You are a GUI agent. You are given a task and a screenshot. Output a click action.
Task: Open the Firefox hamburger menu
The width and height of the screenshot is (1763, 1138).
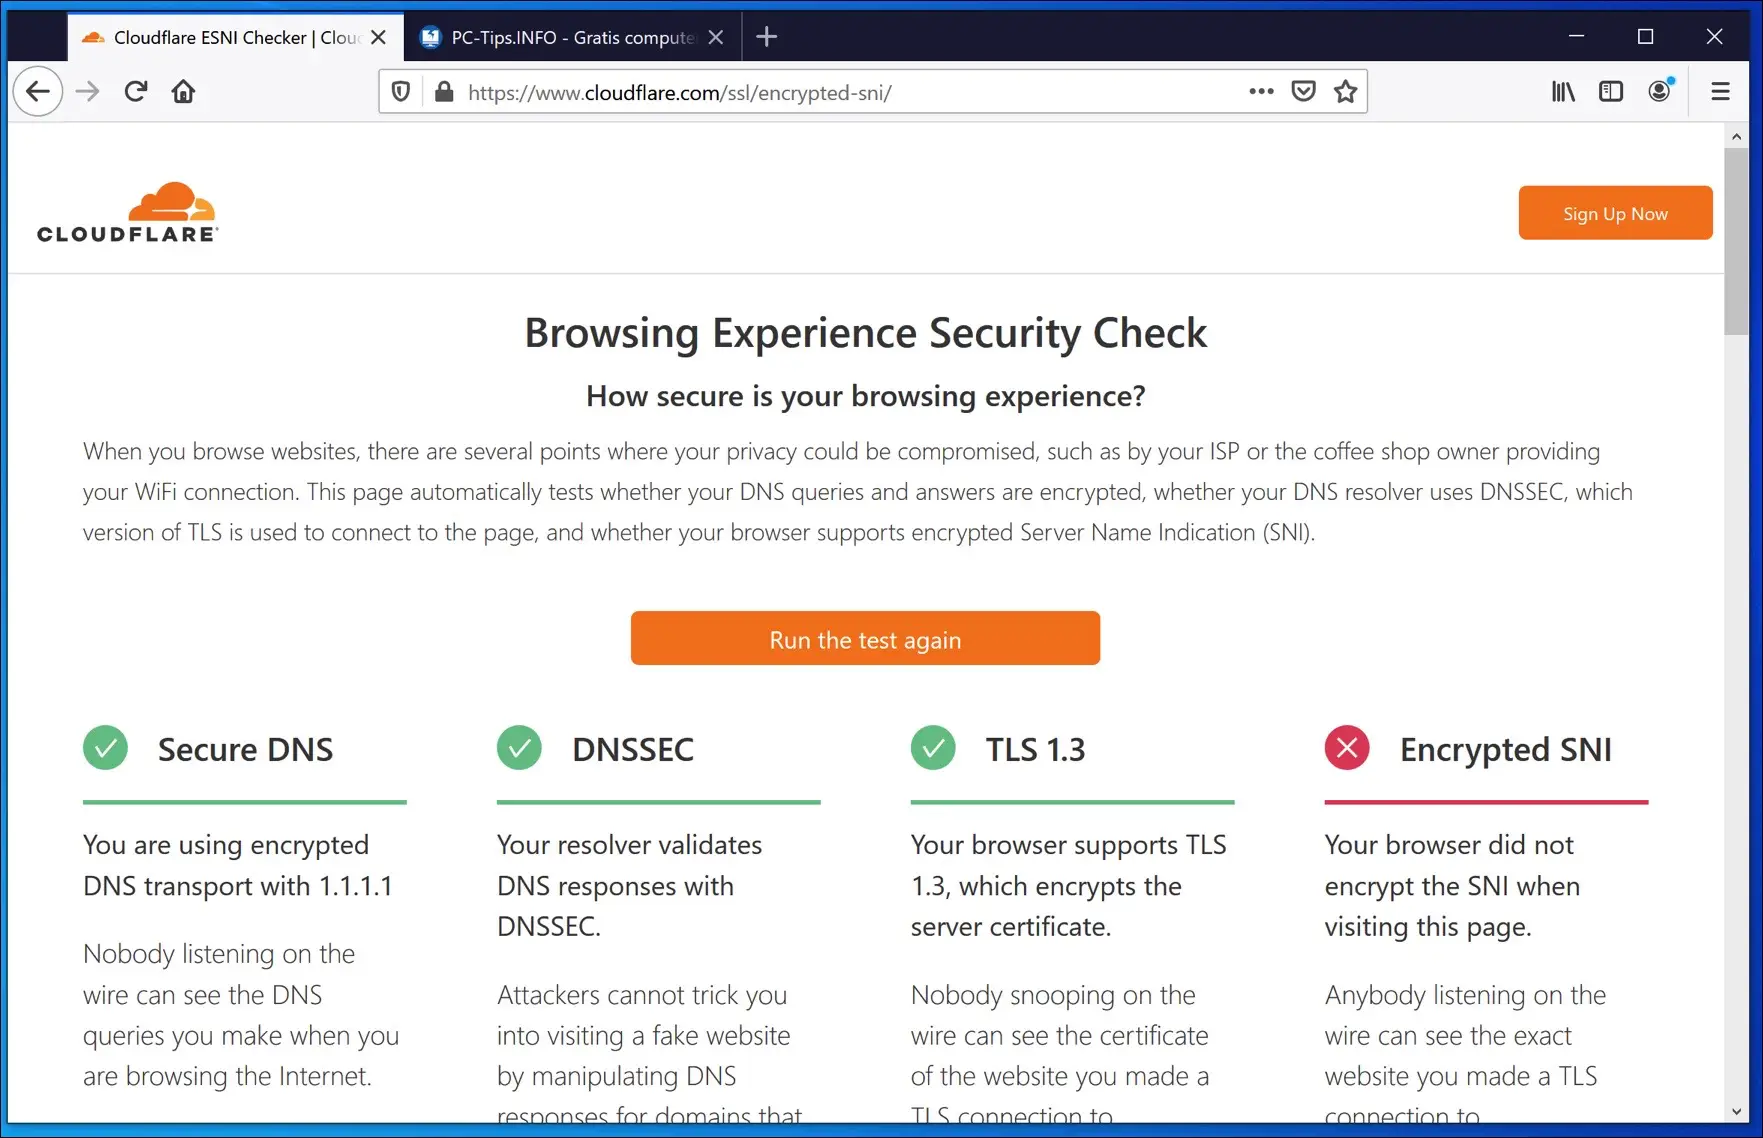(1721, 92)
